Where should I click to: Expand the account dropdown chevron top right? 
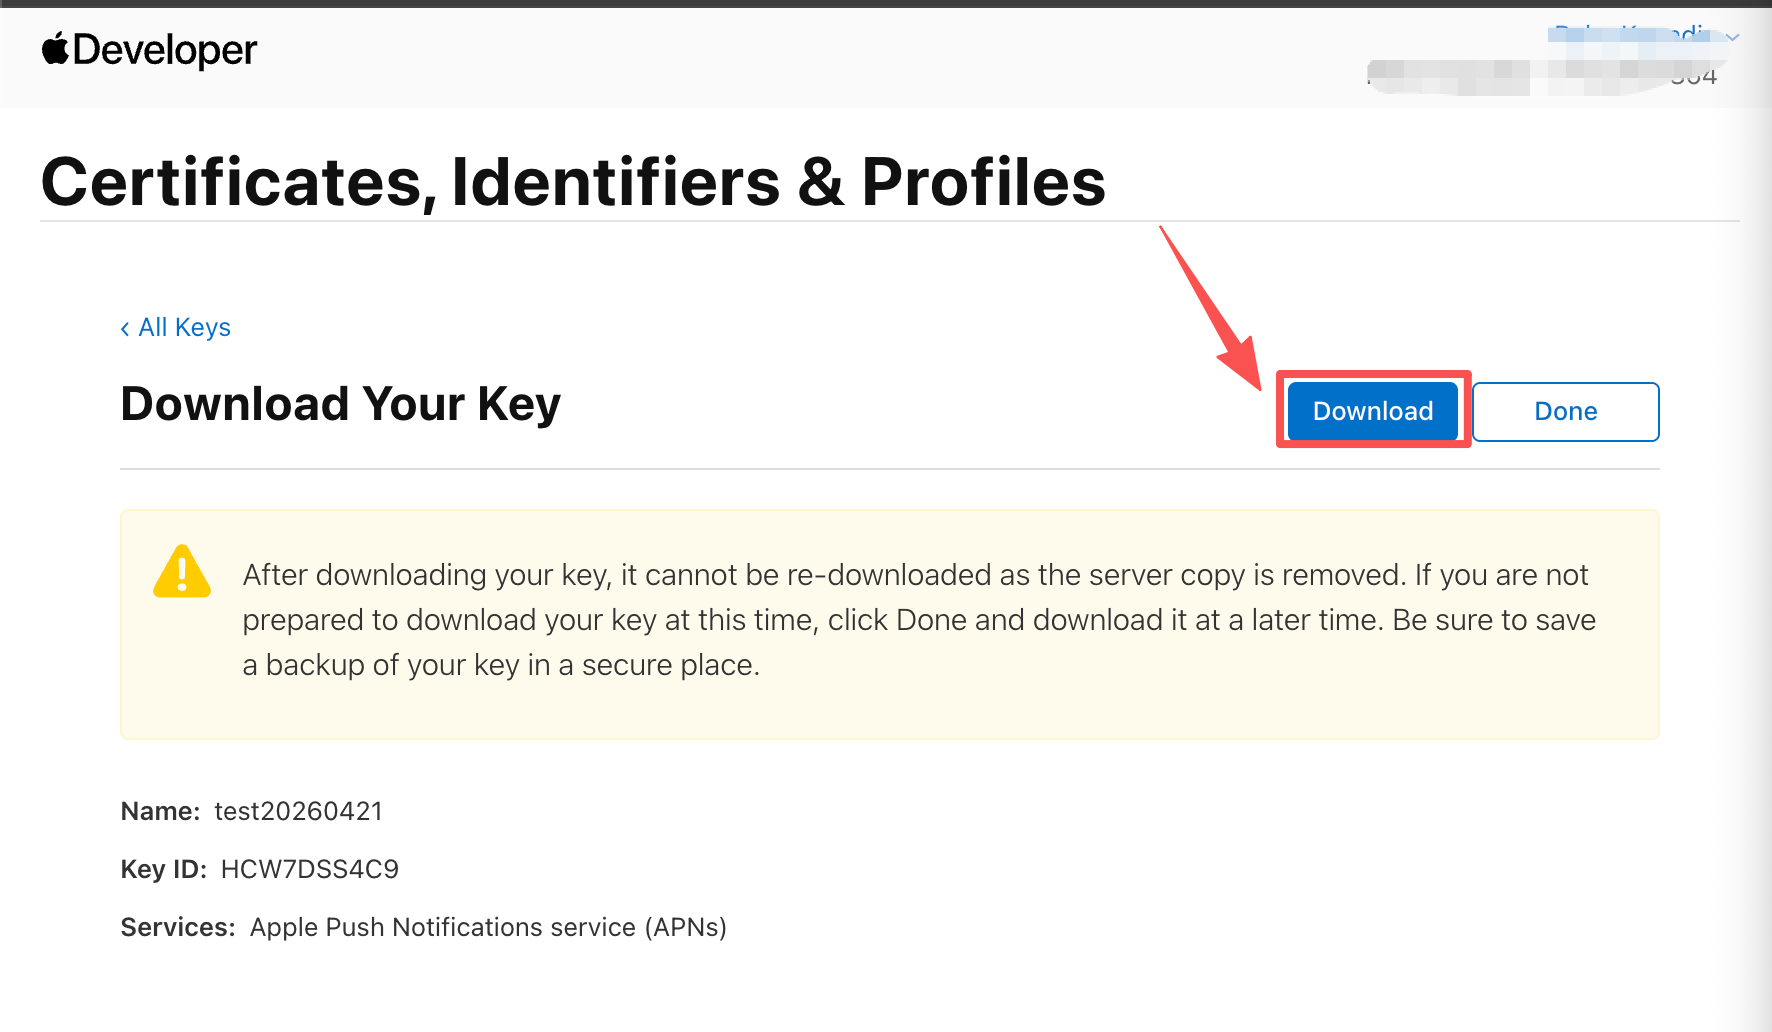click(1733, 37)
